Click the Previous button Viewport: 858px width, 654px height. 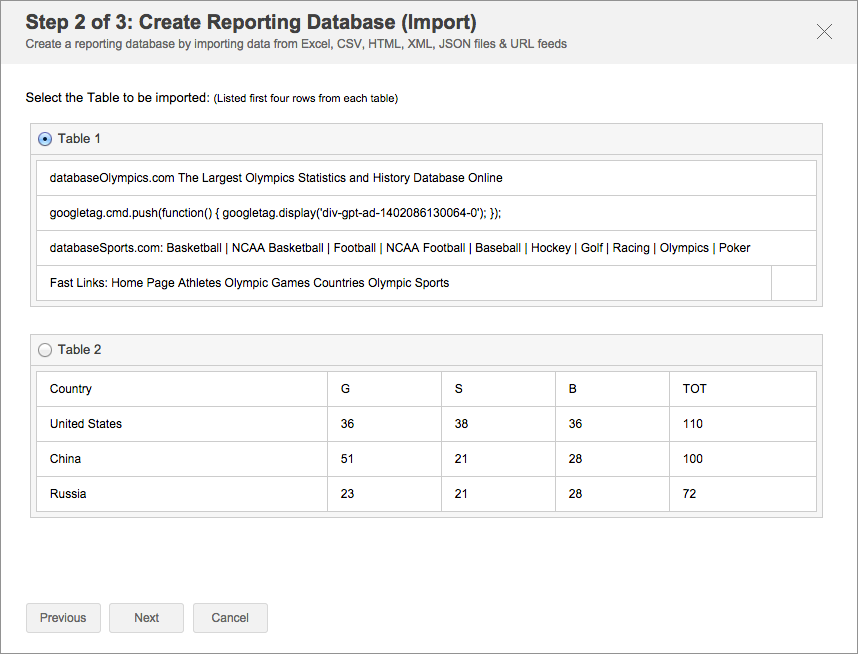(x=63, y=618)
